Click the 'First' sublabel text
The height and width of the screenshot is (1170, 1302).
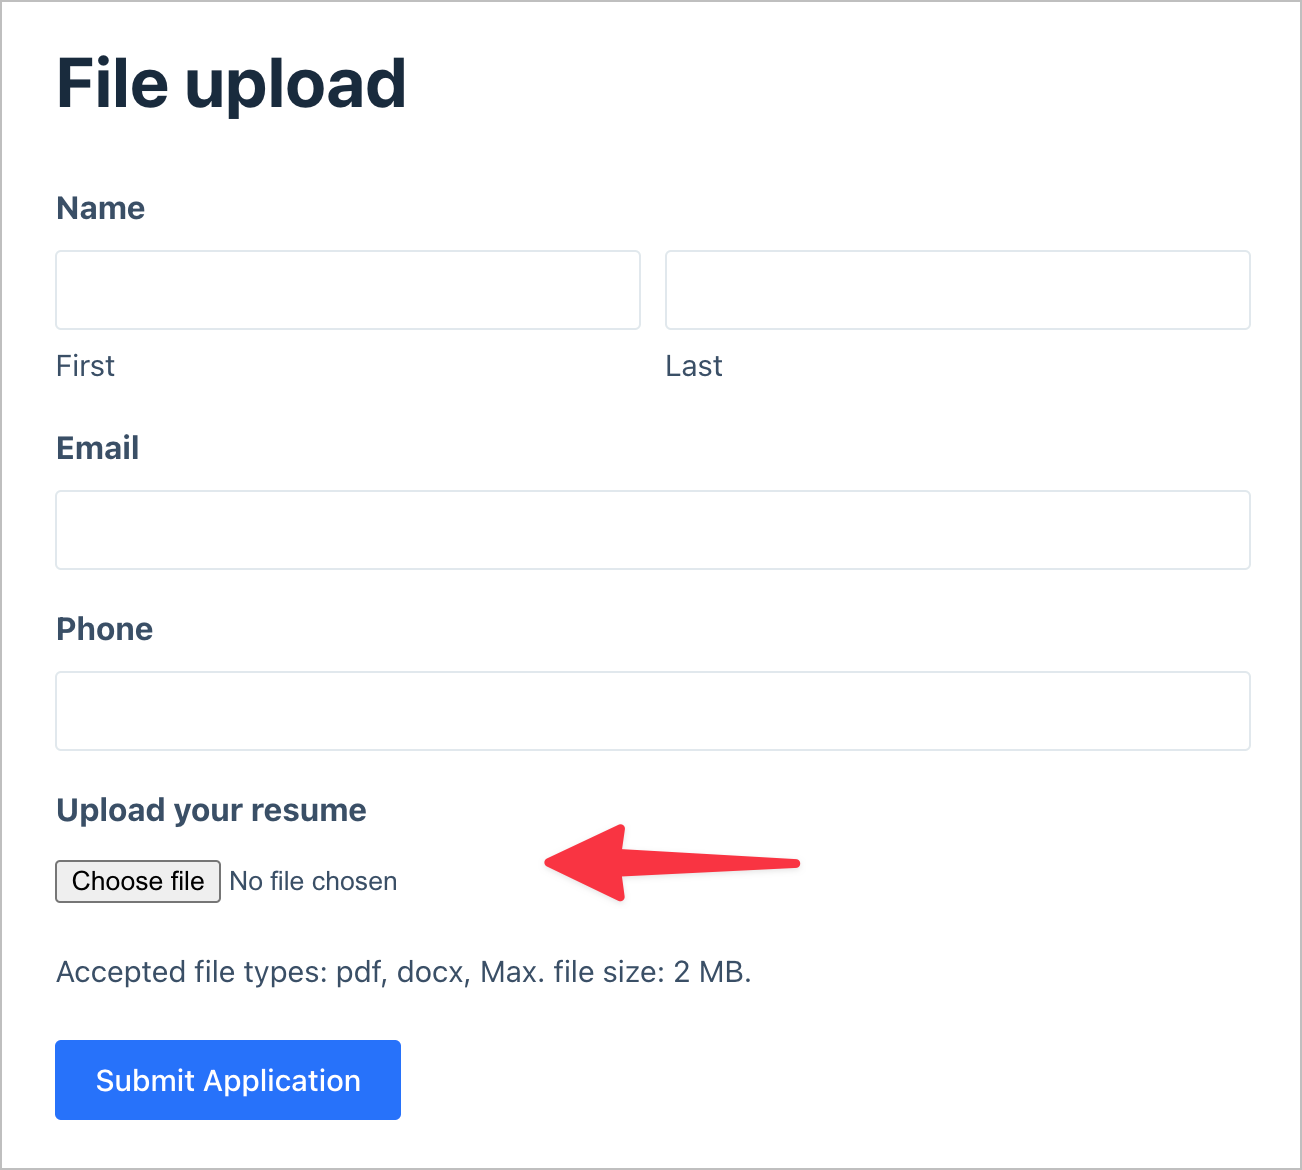pos(85,366)
